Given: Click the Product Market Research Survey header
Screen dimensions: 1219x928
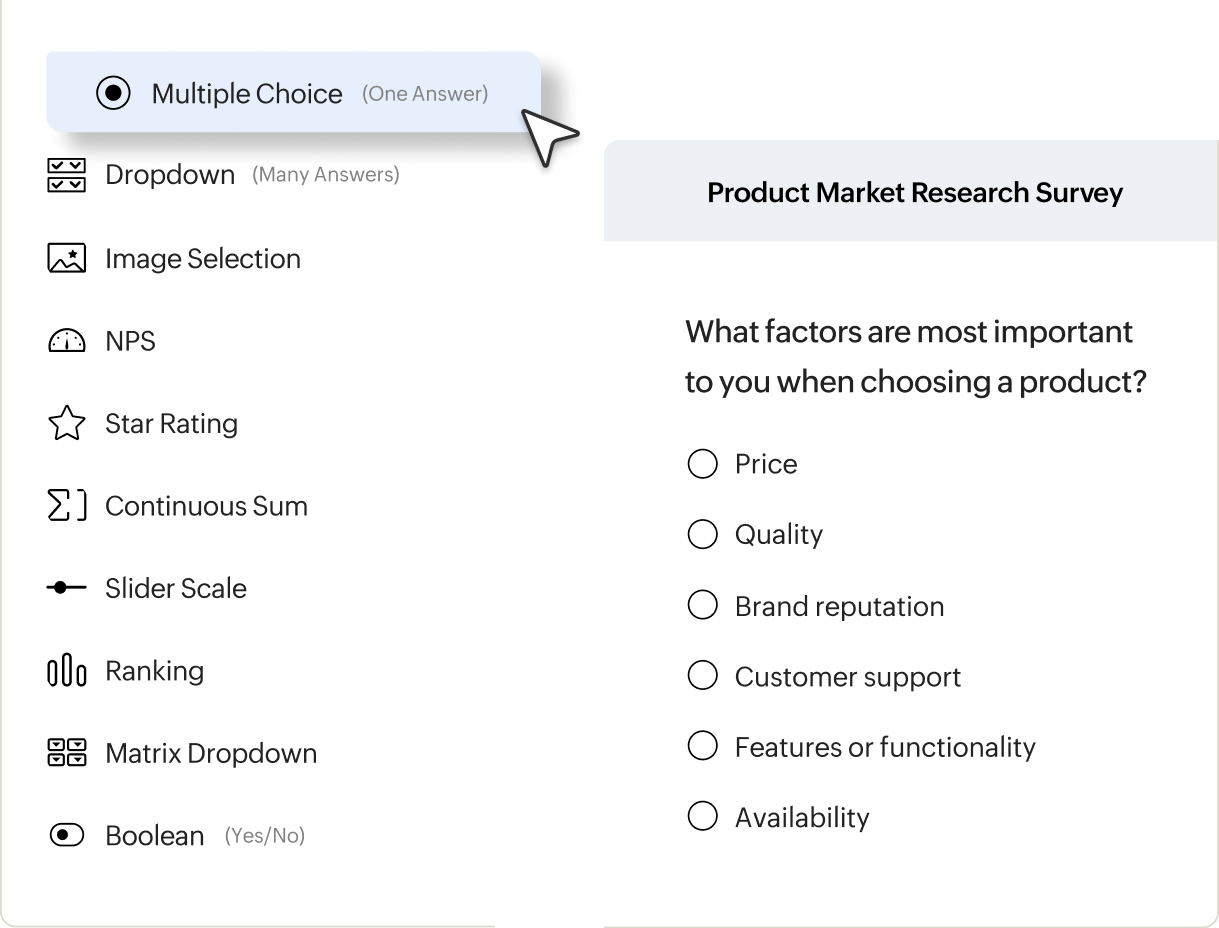Looking at the screenshot, I should [x=914, y=192].
